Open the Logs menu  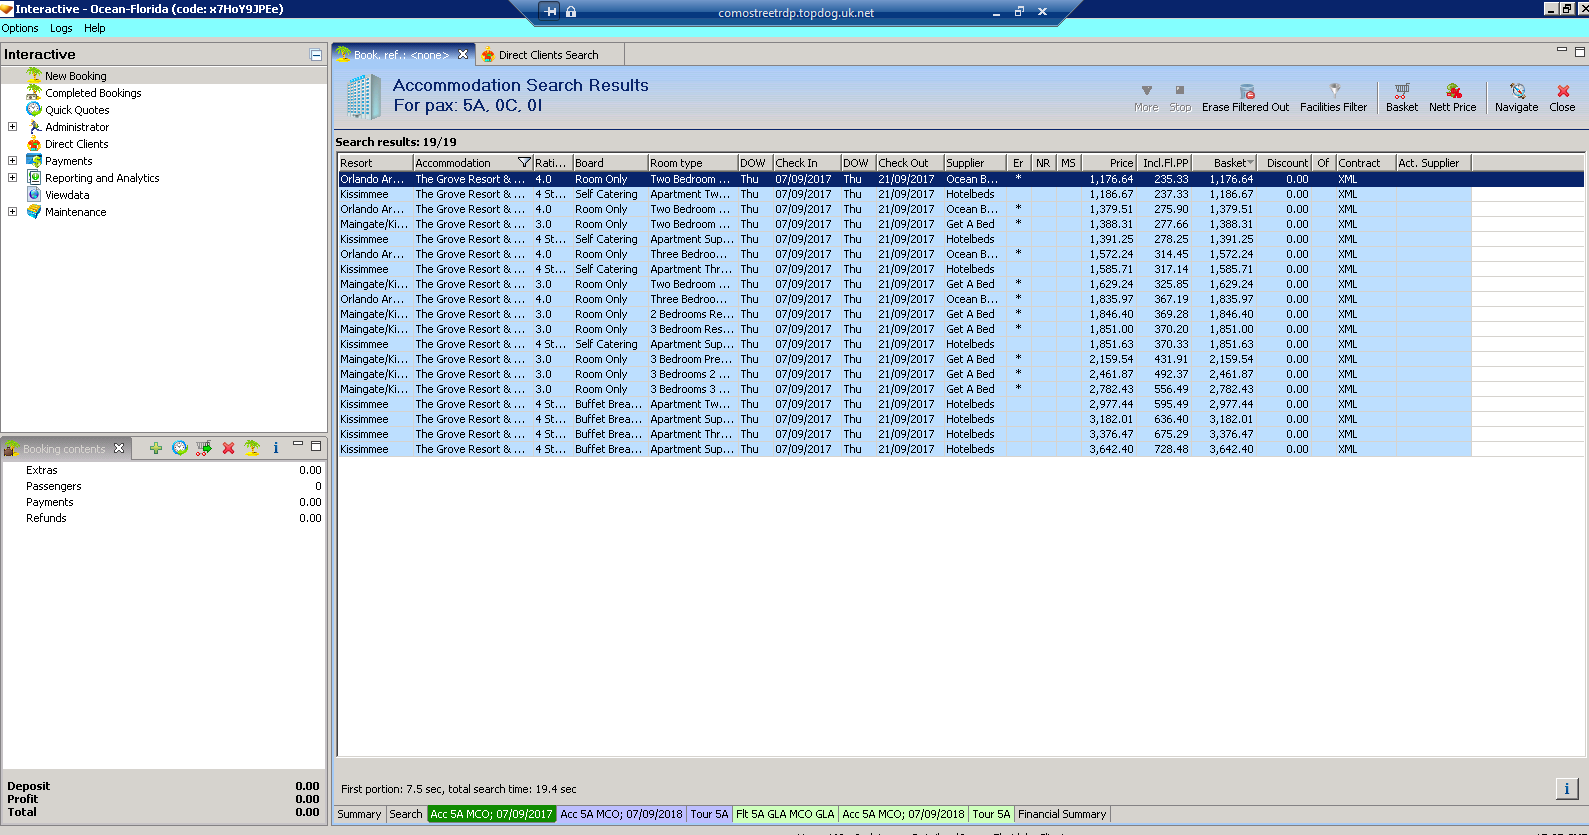tap(61, 28)
